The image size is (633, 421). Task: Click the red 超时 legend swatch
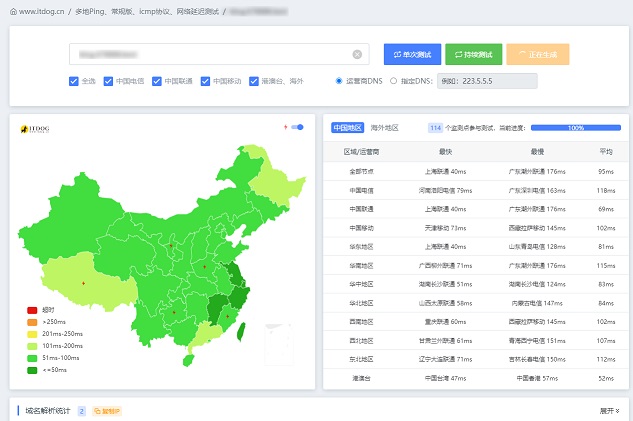[32, 310]
